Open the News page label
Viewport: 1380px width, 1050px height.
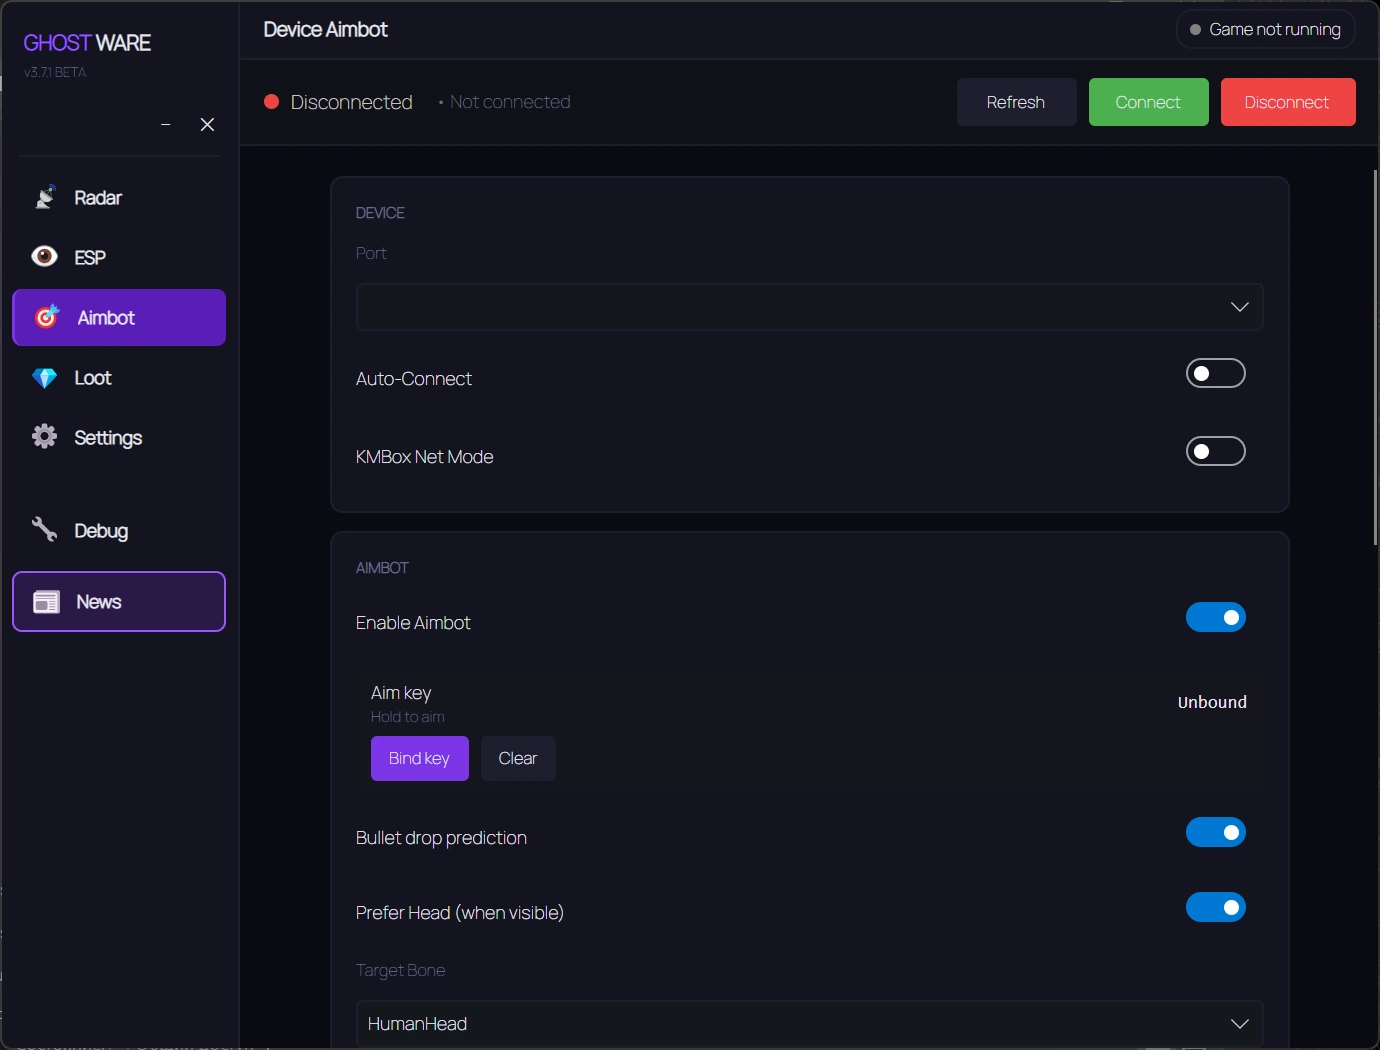click(x=99, y=602)
